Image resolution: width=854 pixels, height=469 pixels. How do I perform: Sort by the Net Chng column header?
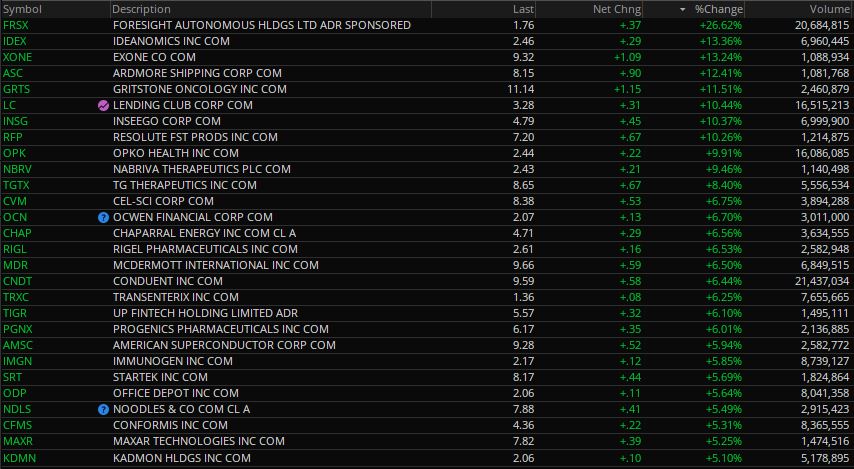pos(617,9)
